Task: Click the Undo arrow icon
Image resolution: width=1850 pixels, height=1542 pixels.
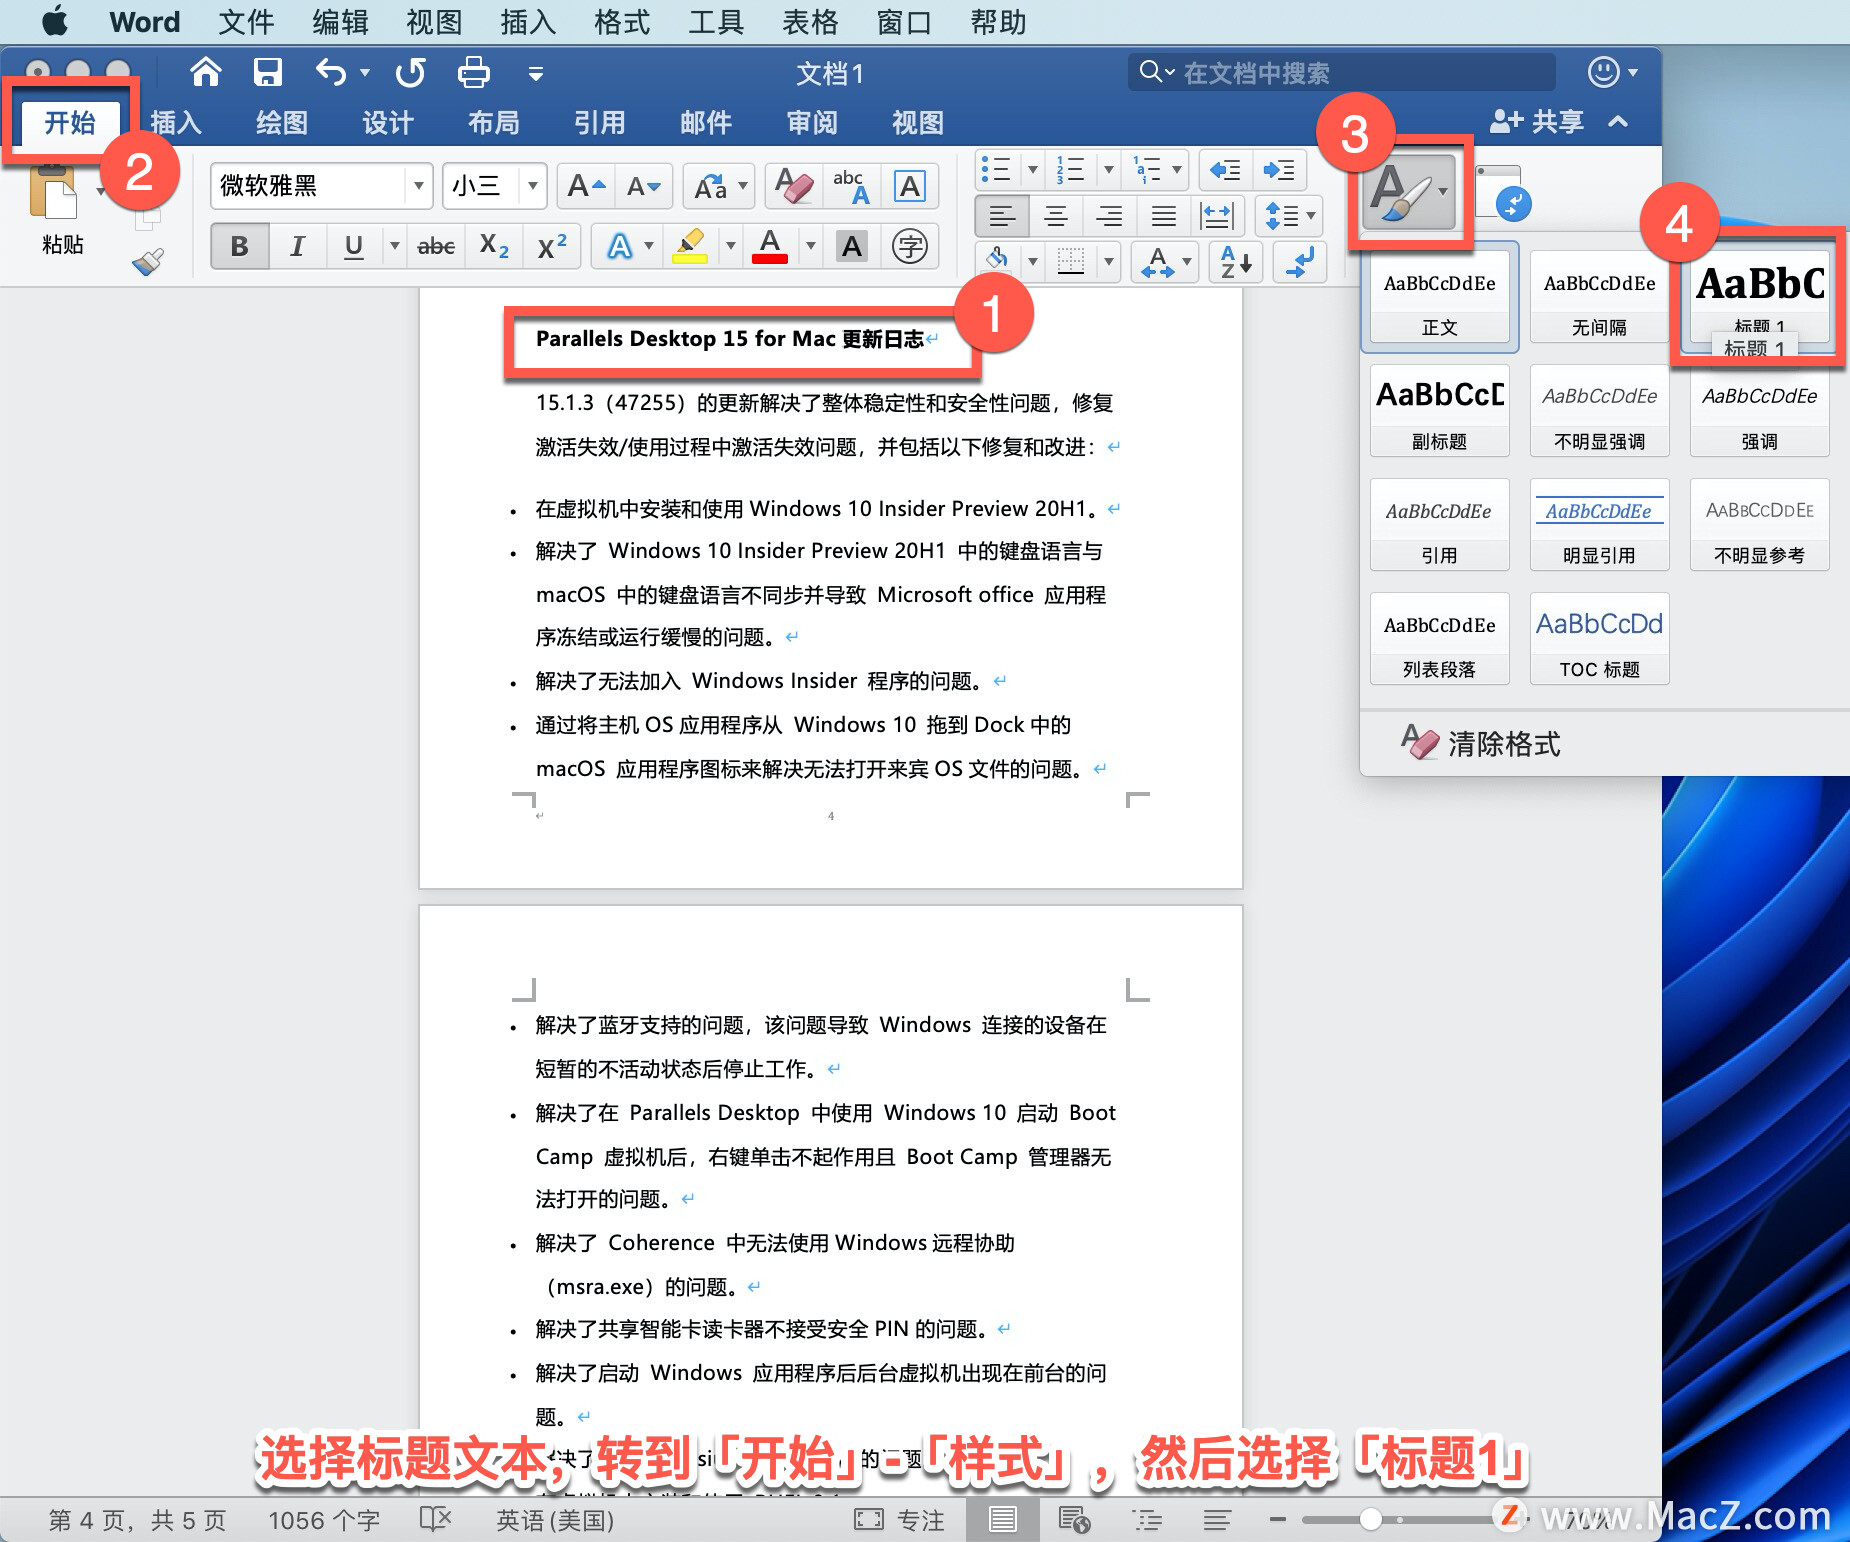Action: (x=330, y=72)
